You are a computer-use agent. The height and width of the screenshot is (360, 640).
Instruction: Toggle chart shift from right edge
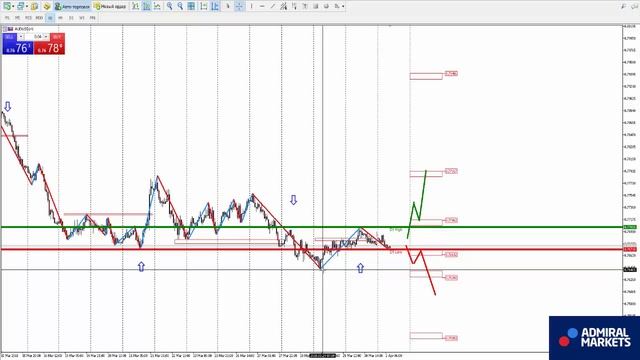[215, 6]
